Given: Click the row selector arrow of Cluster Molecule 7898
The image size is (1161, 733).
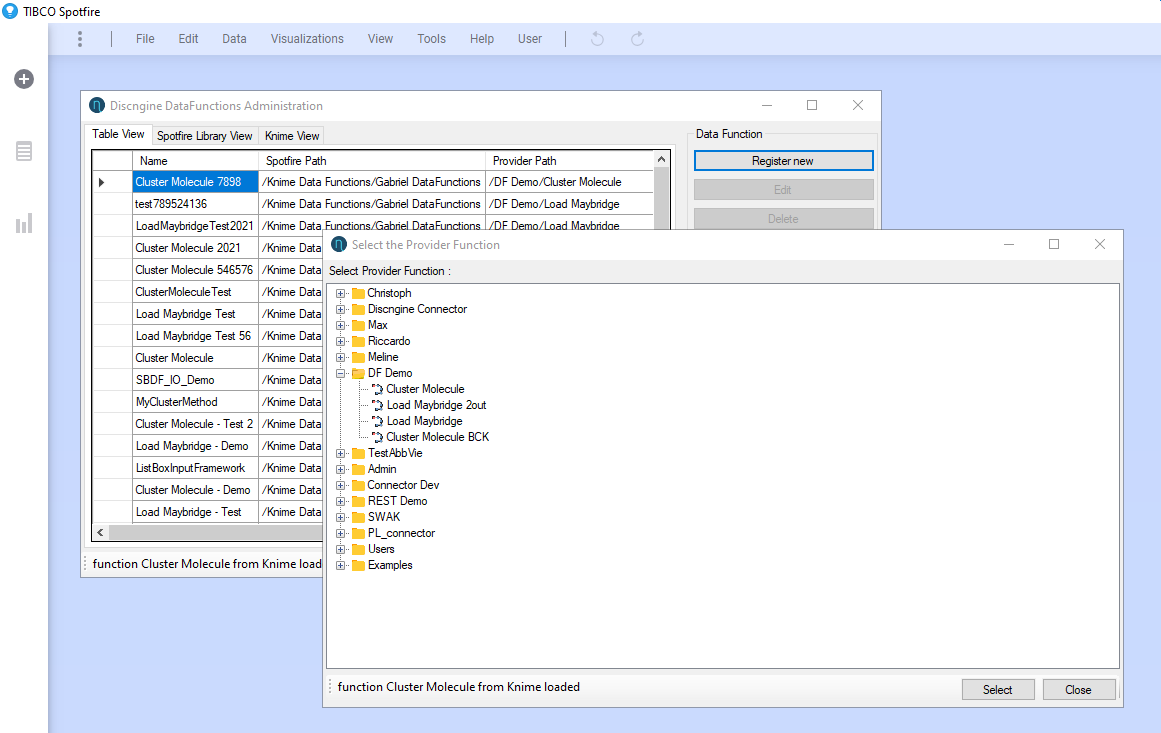Looking at the screenshot, I should 101,182.
